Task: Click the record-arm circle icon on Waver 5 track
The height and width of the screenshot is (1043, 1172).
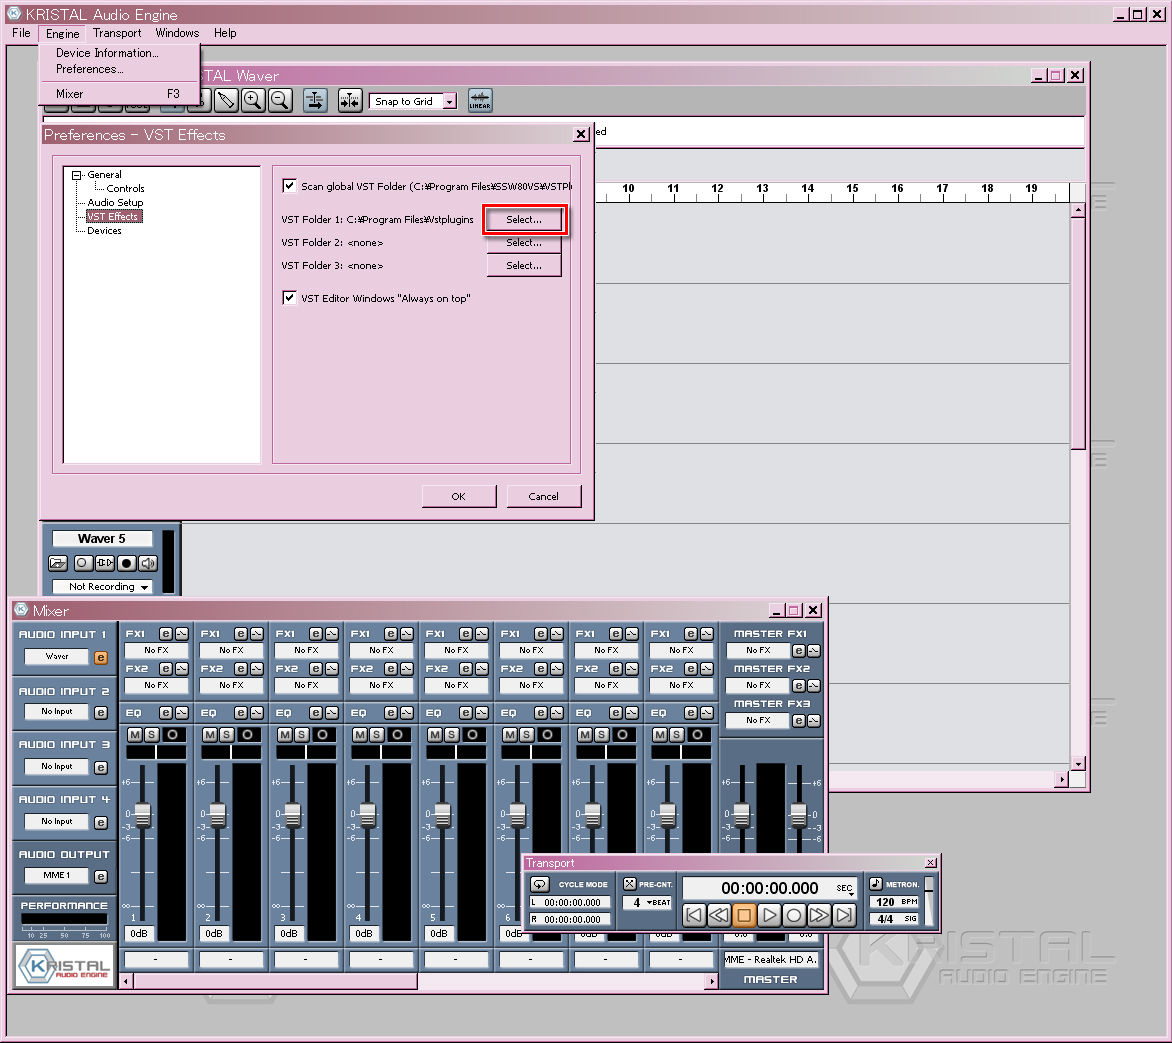Action: [83, 563]
